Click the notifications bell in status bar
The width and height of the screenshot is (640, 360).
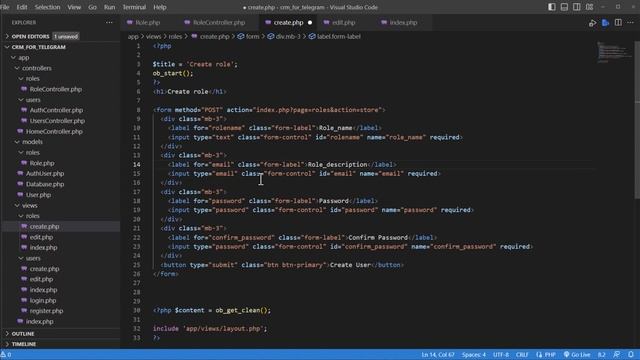tap(631, 354)
